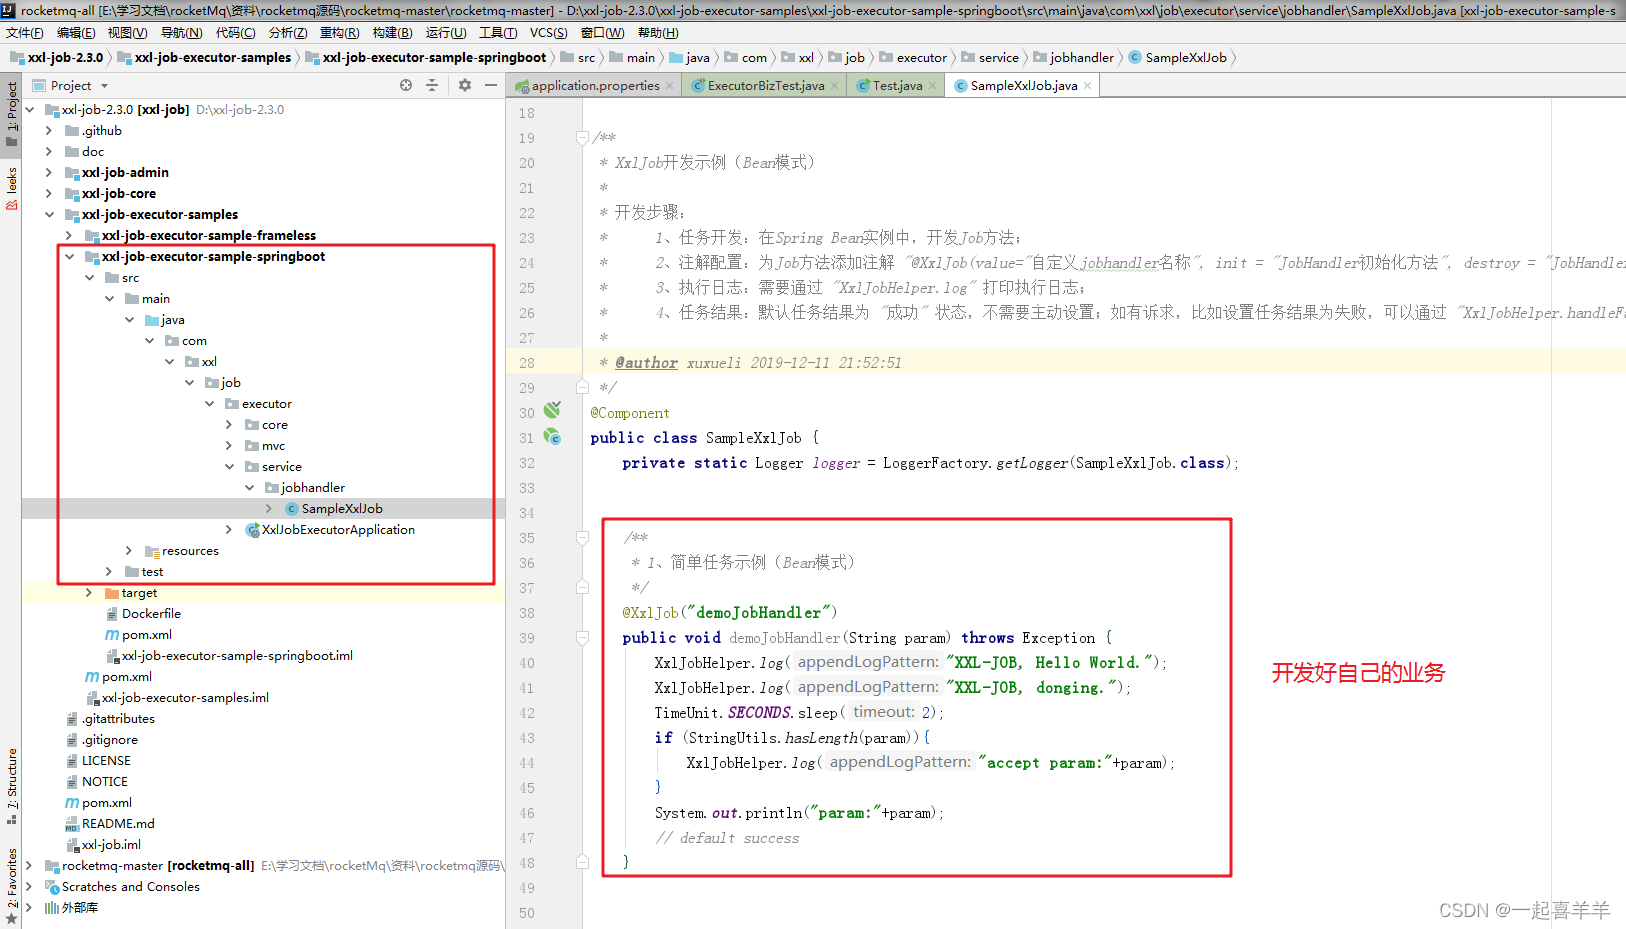The image size is (1626, 929).
Task: Select the NOTICE file
Action: pyautogui.click(x=104, y=781)
